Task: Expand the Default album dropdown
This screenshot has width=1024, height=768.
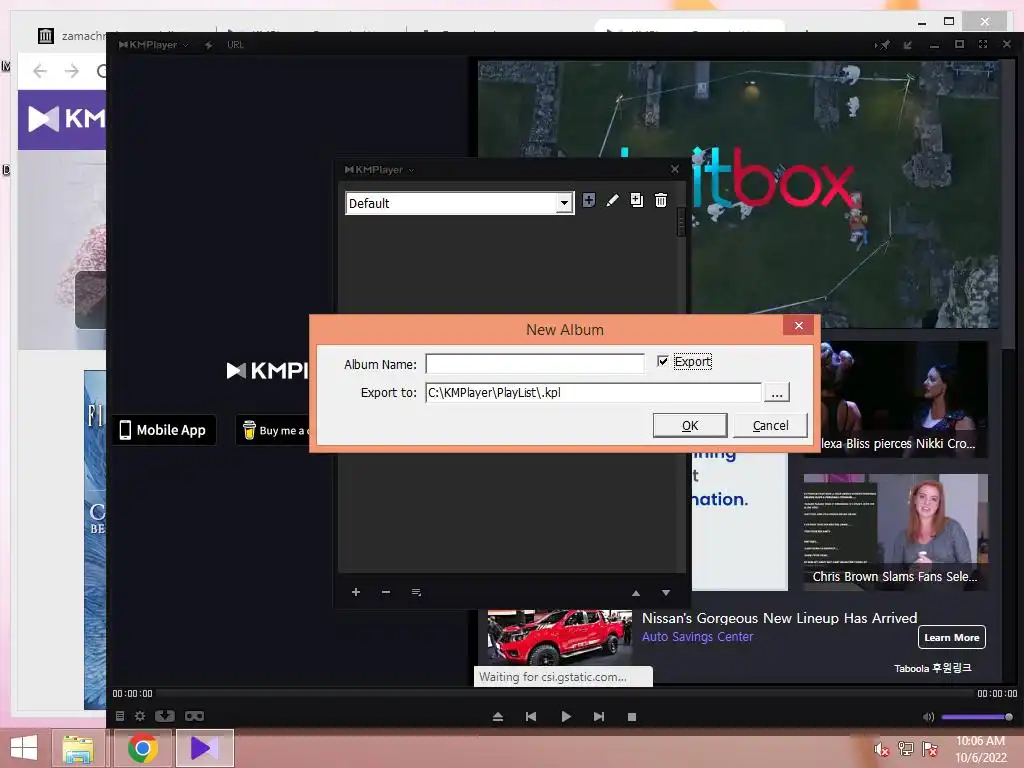Action: coord(564,203)
